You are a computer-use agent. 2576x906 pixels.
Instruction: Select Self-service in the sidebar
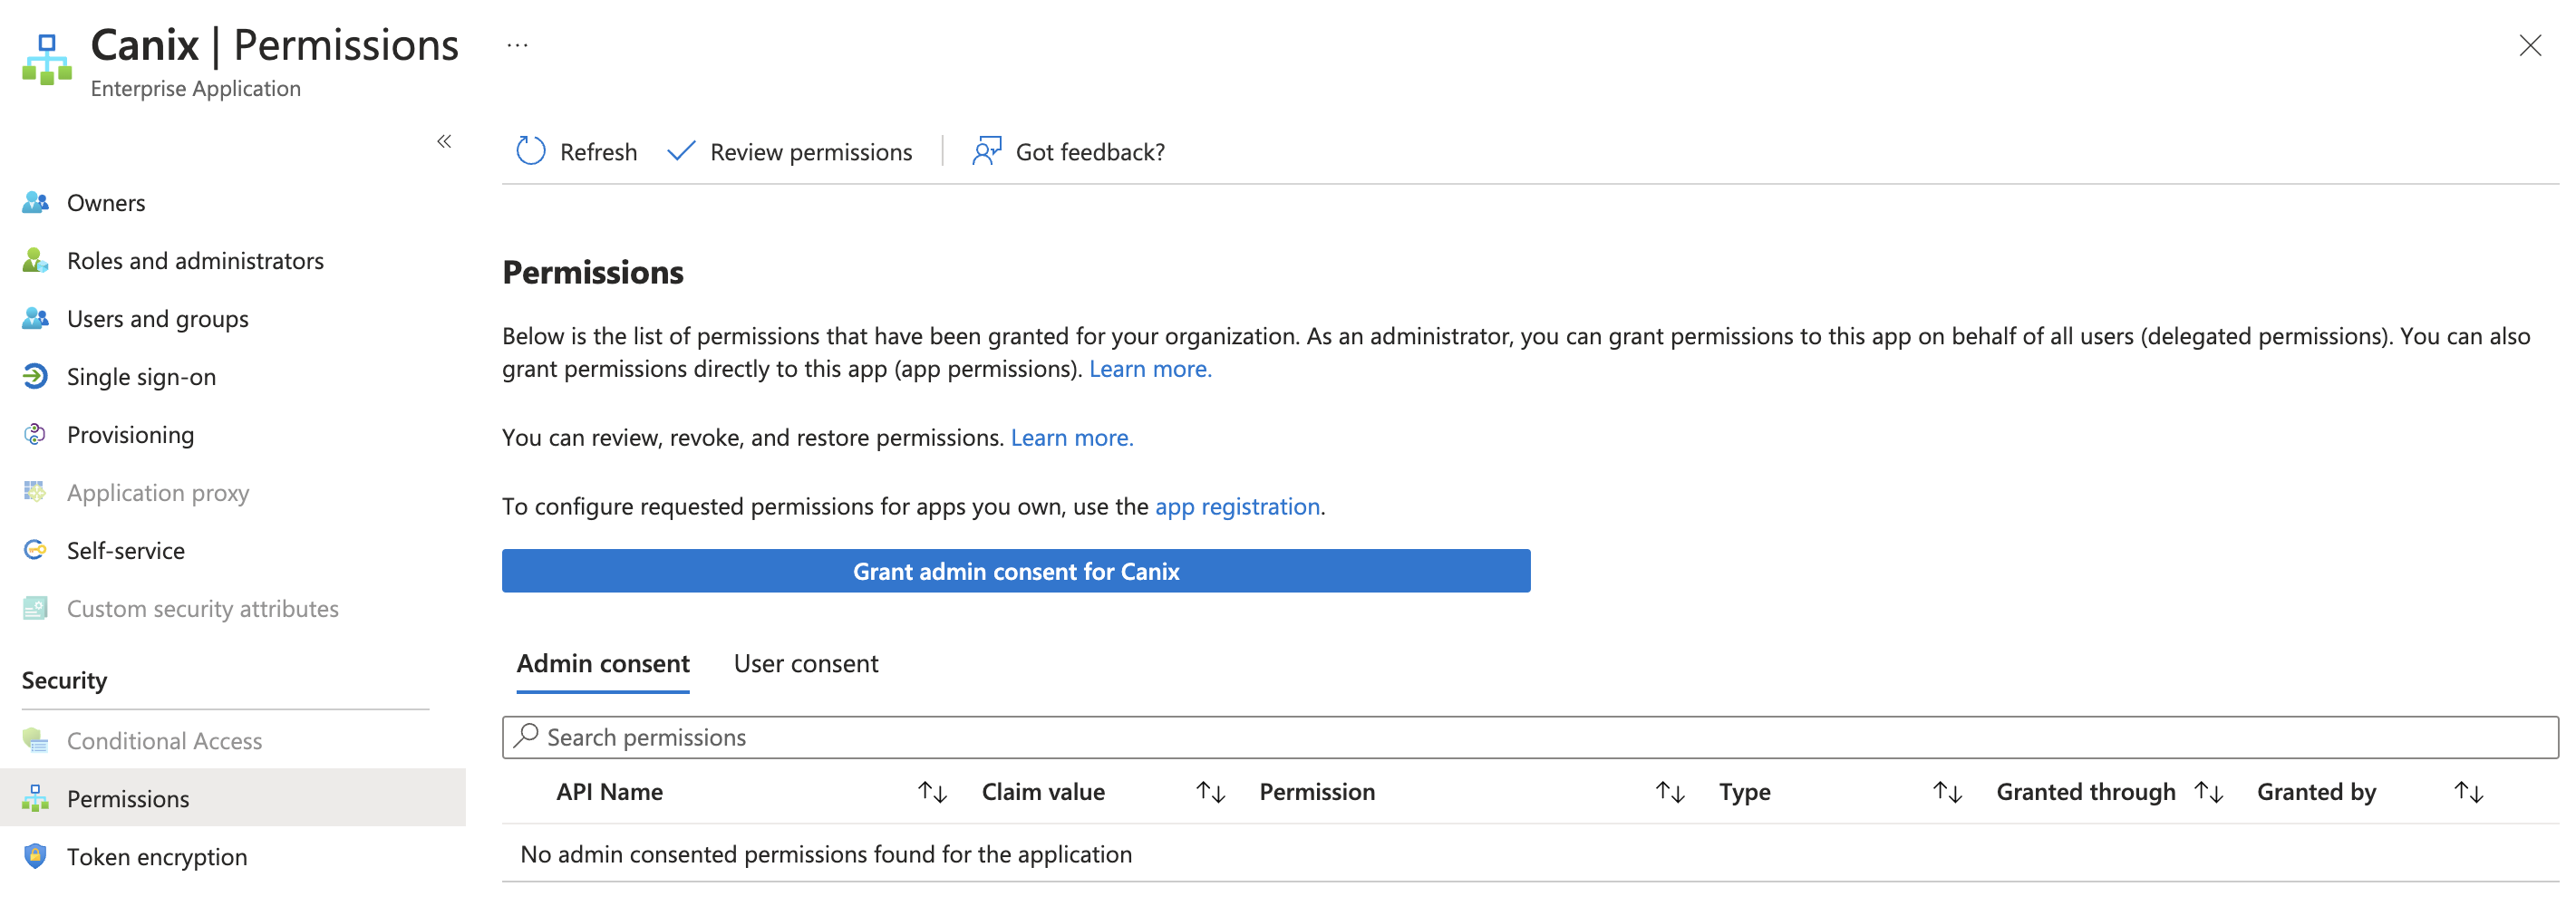[x=125, y=550]
